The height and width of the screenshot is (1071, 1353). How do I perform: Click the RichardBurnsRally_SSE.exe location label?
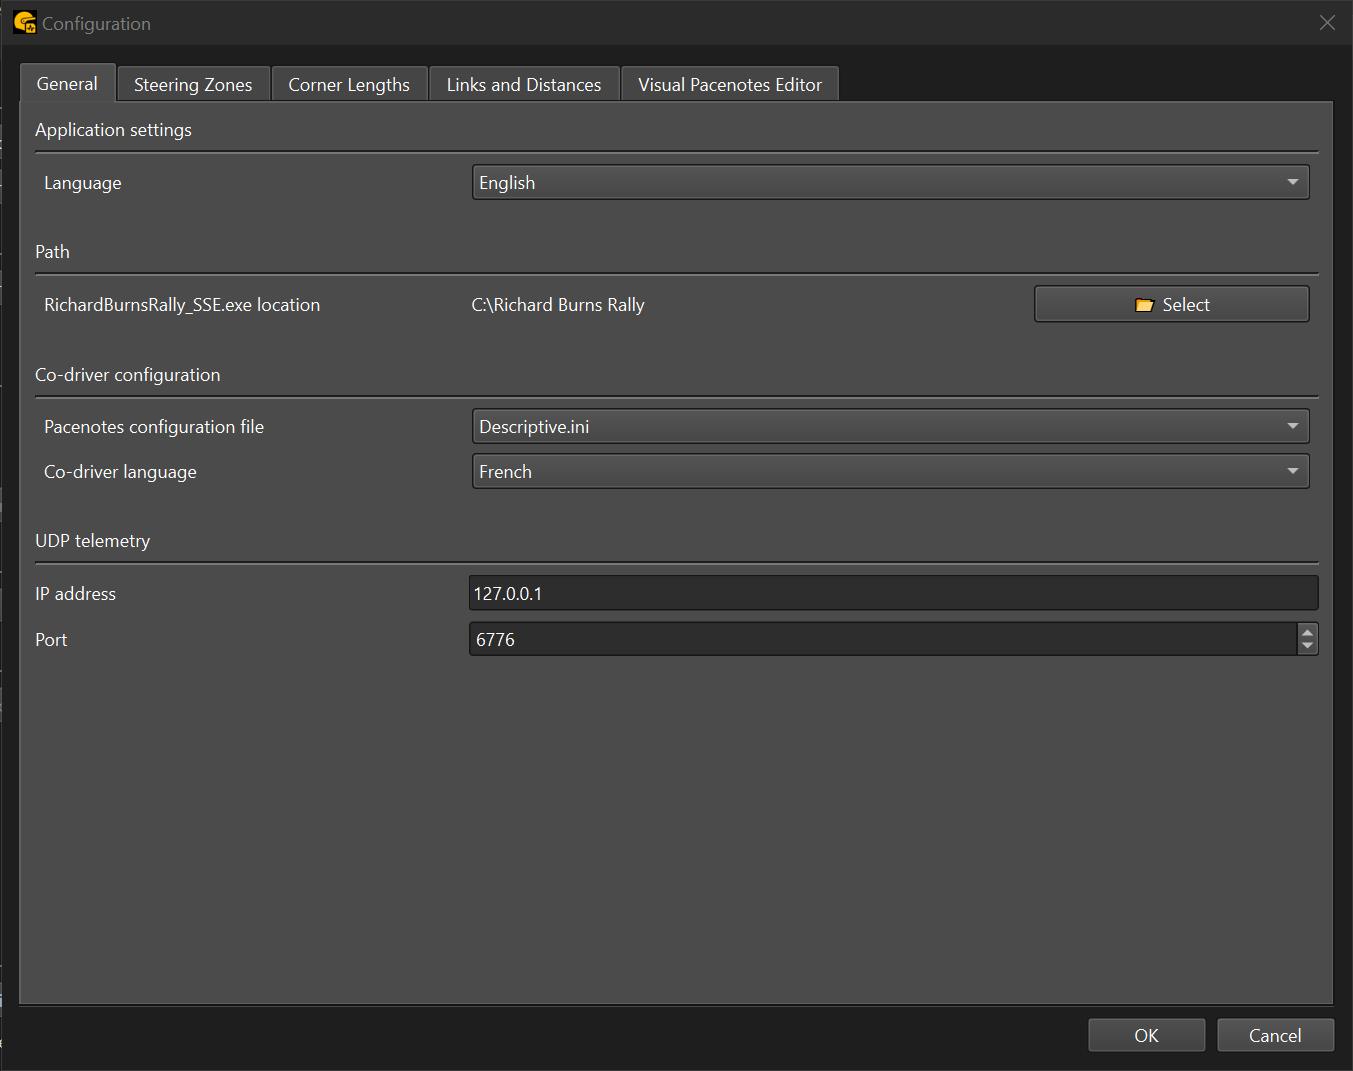pyautogui.click(x=182, y=305)
